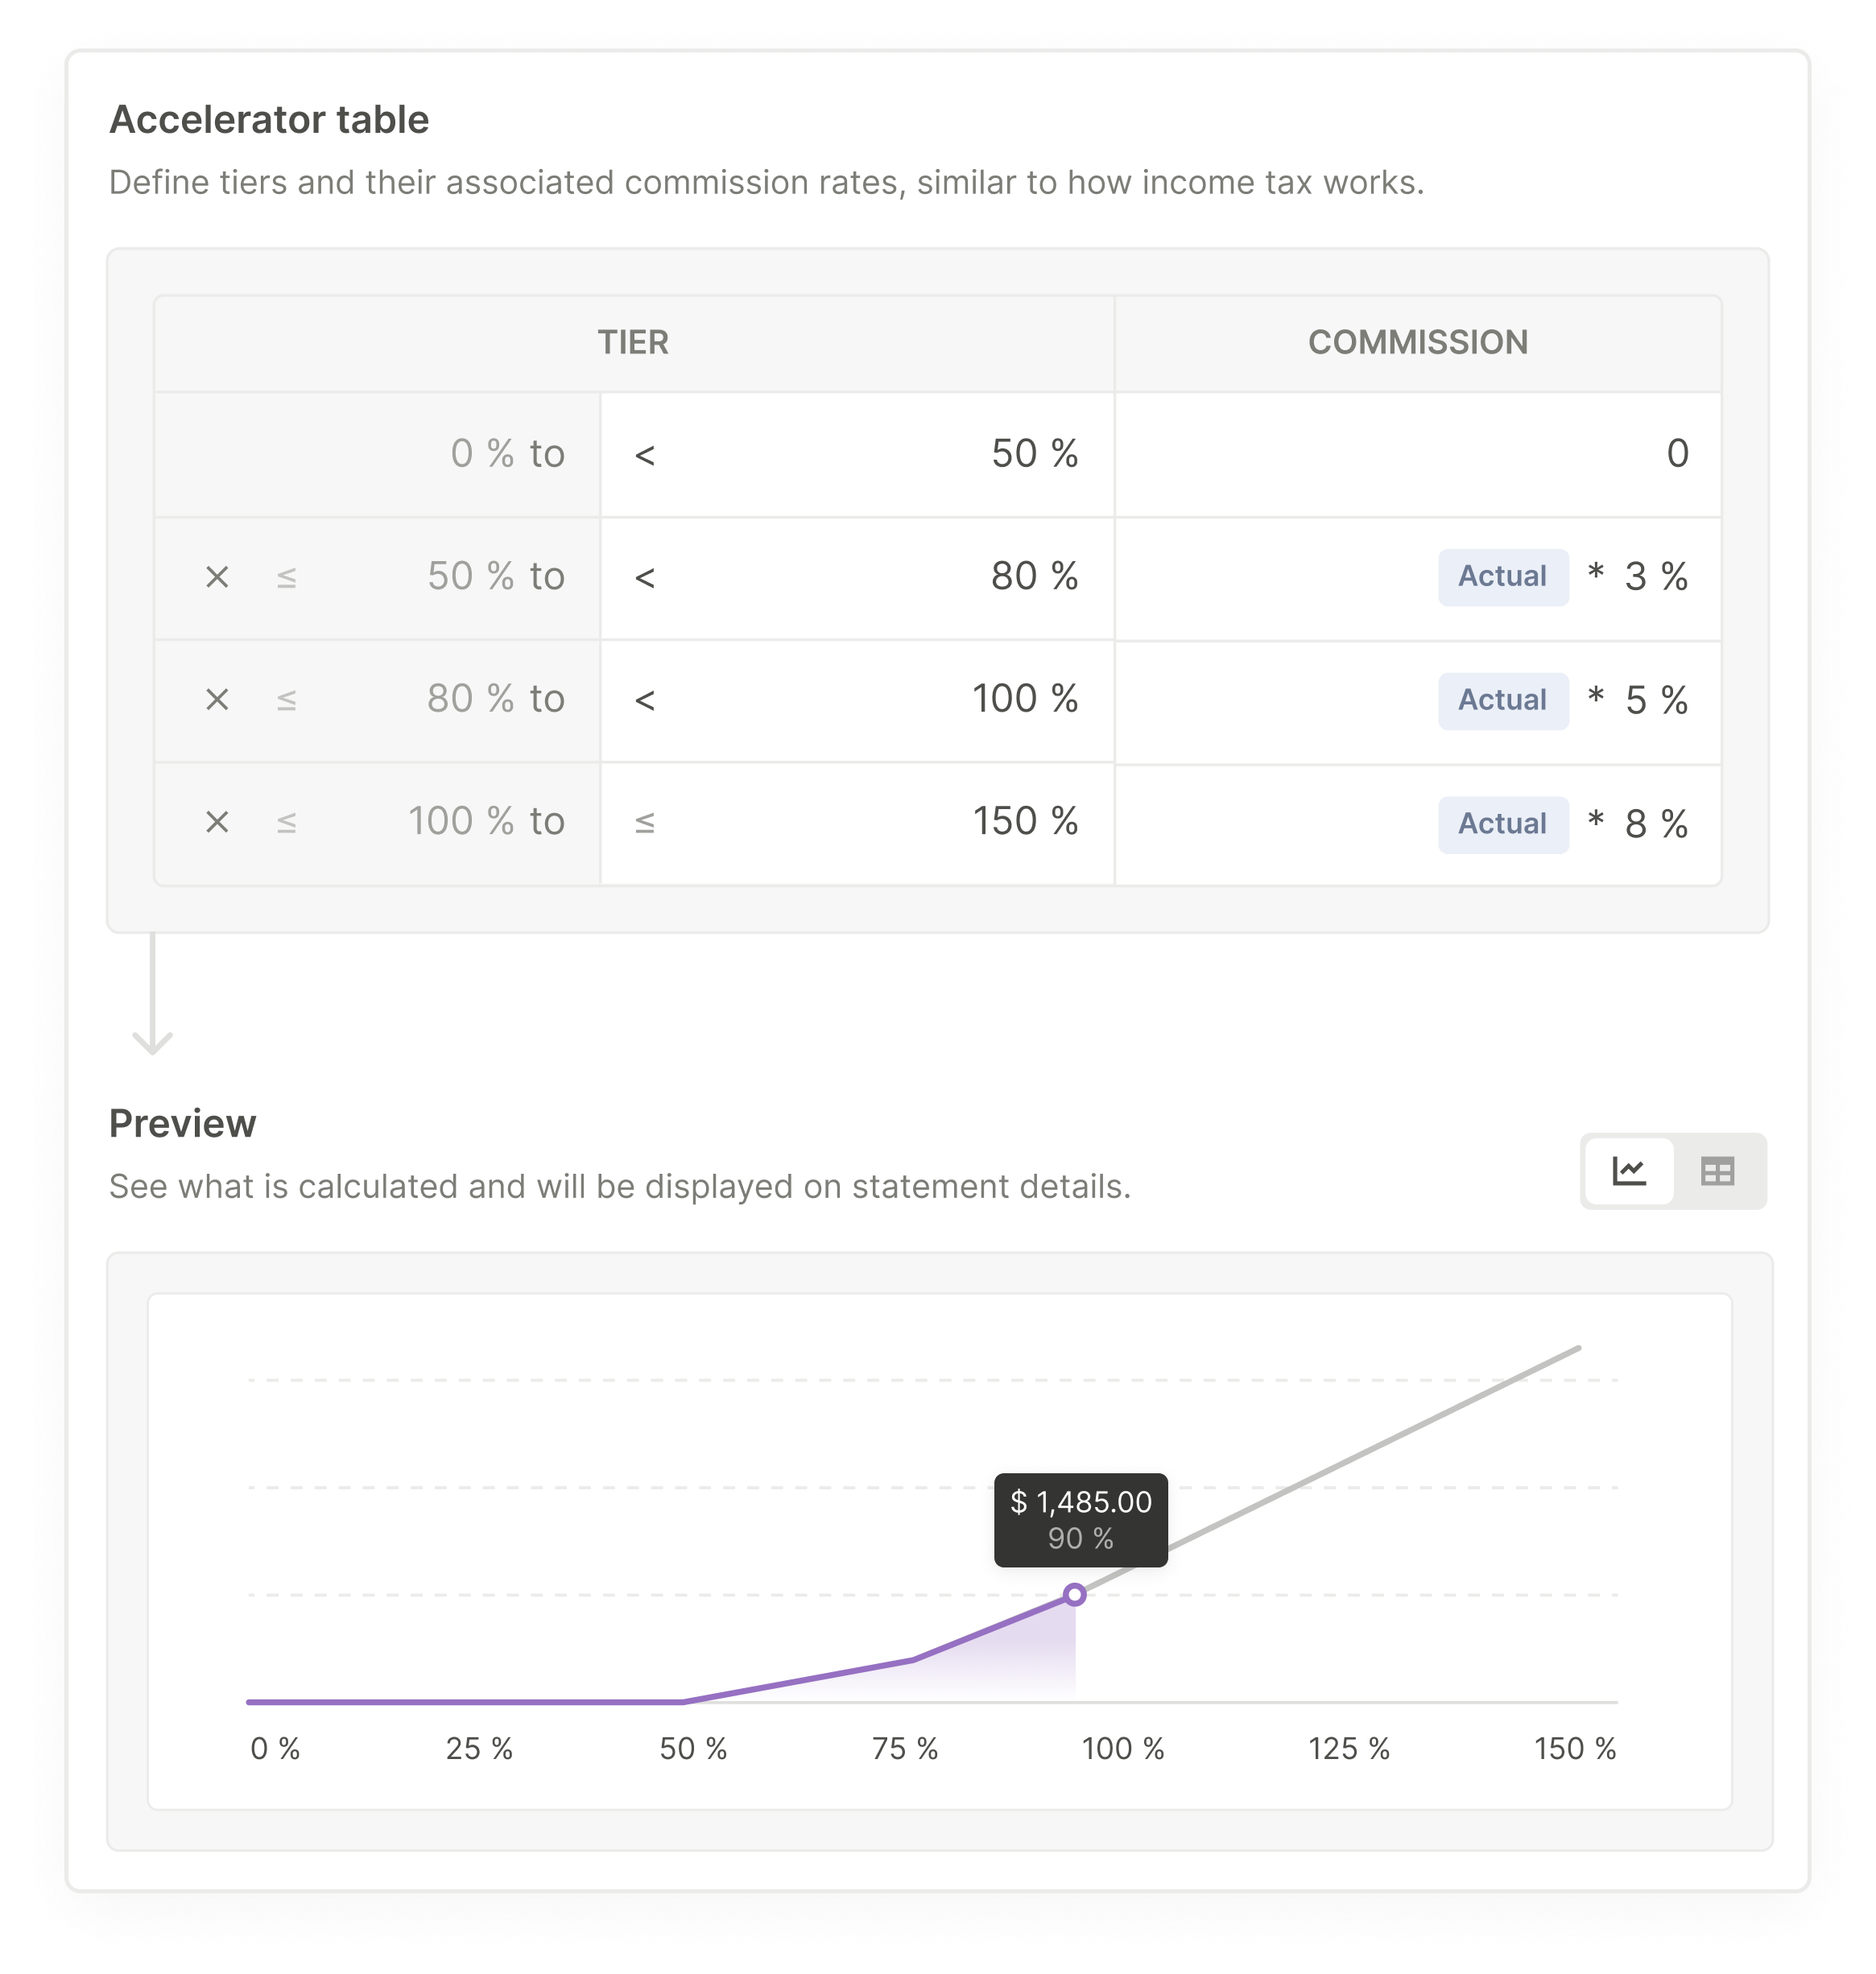Screen dimensions: 1876x1974
Task: Edit the 150 % upper tier value
Action: coord(1025,821)
